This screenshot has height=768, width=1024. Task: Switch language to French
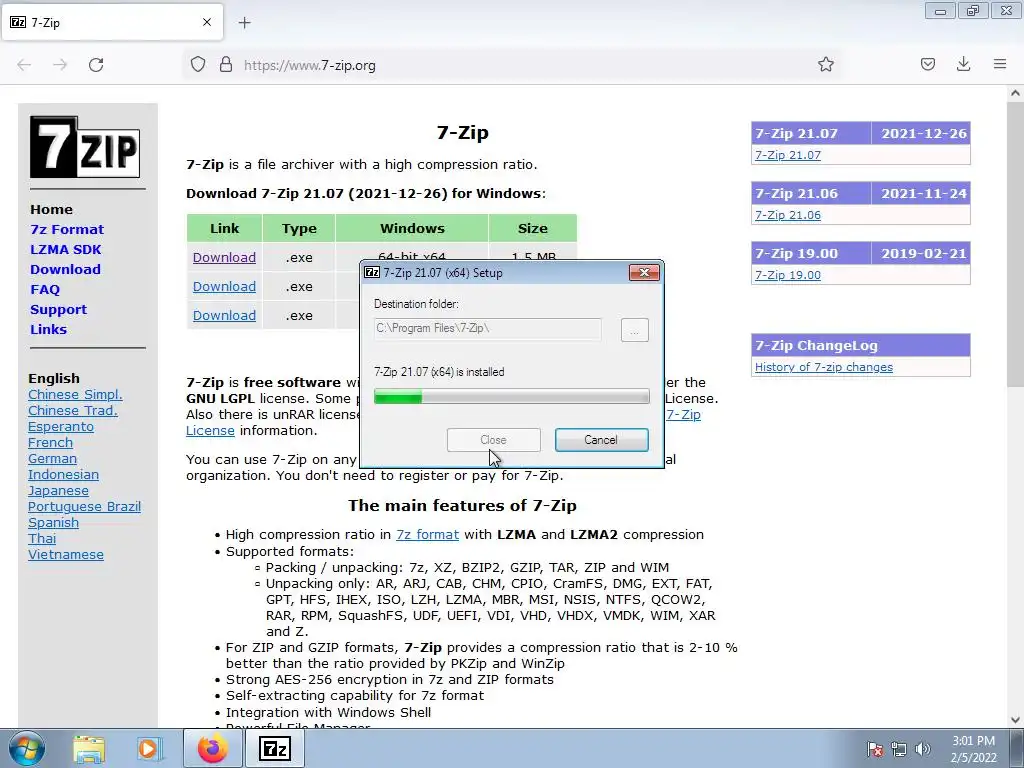point(50,443)
